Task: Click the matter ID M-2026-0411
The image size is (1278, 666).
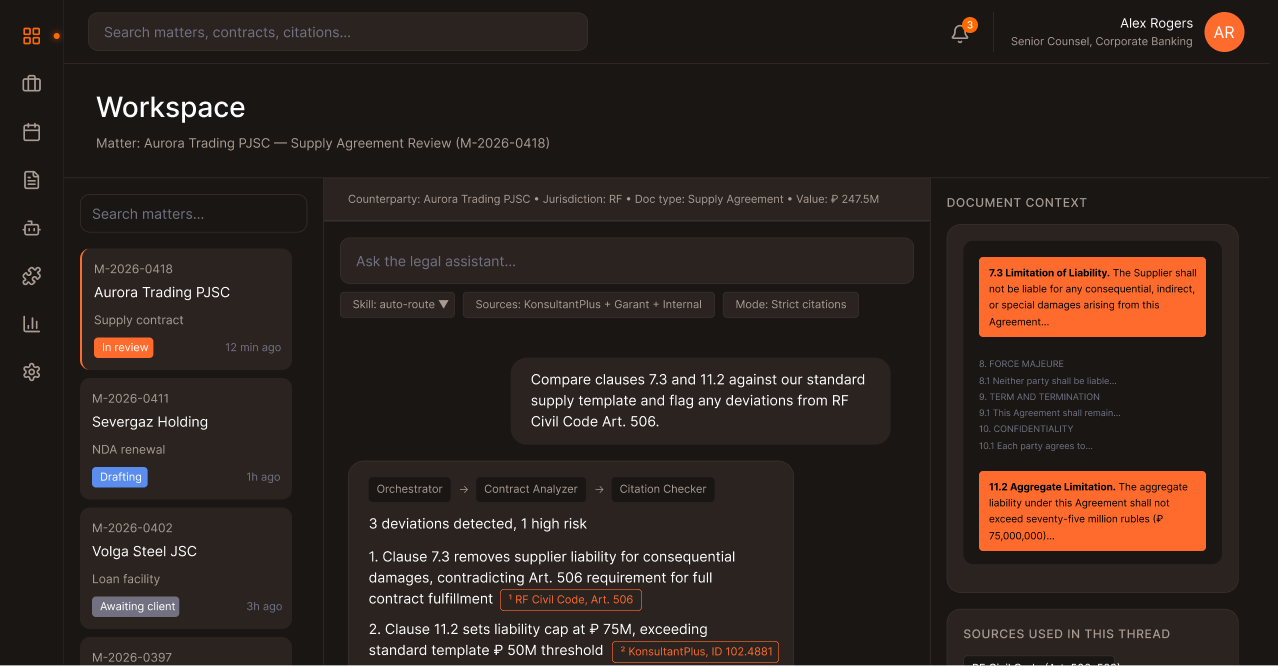Action: (132, 398)
